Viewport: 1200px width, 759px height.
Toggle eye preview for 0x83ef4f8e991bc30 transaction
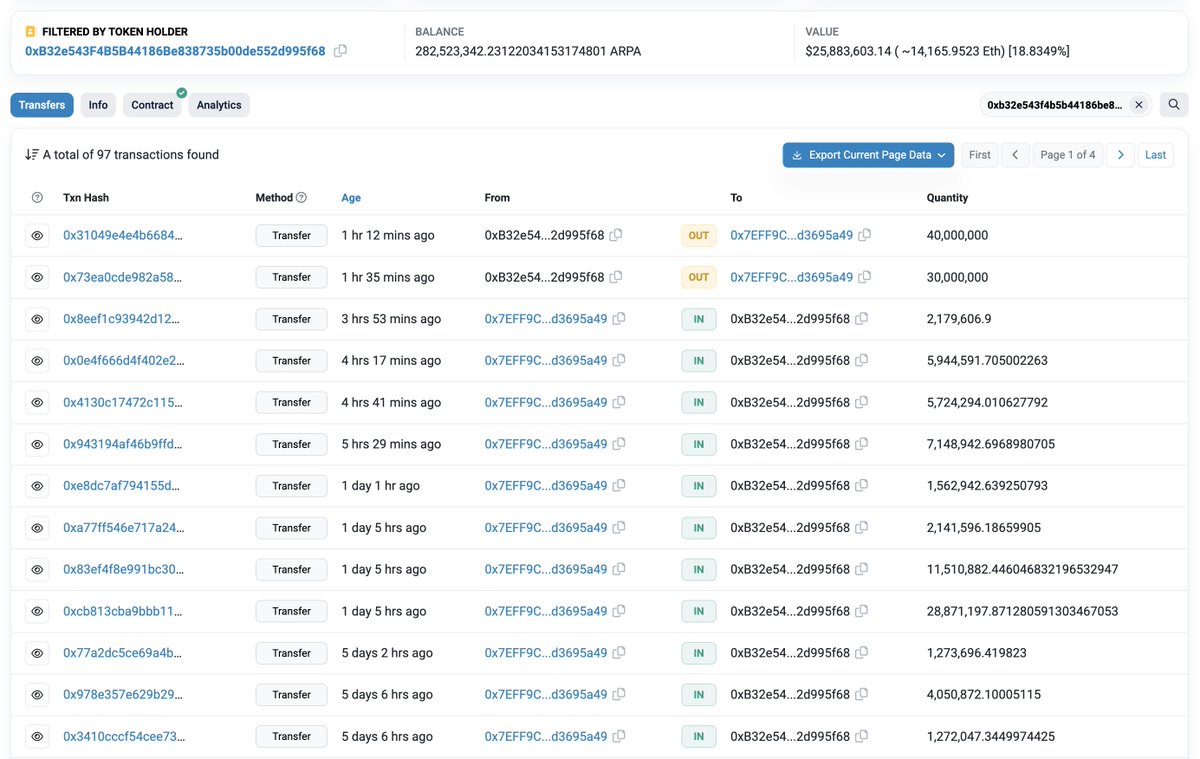pos(37,569)
